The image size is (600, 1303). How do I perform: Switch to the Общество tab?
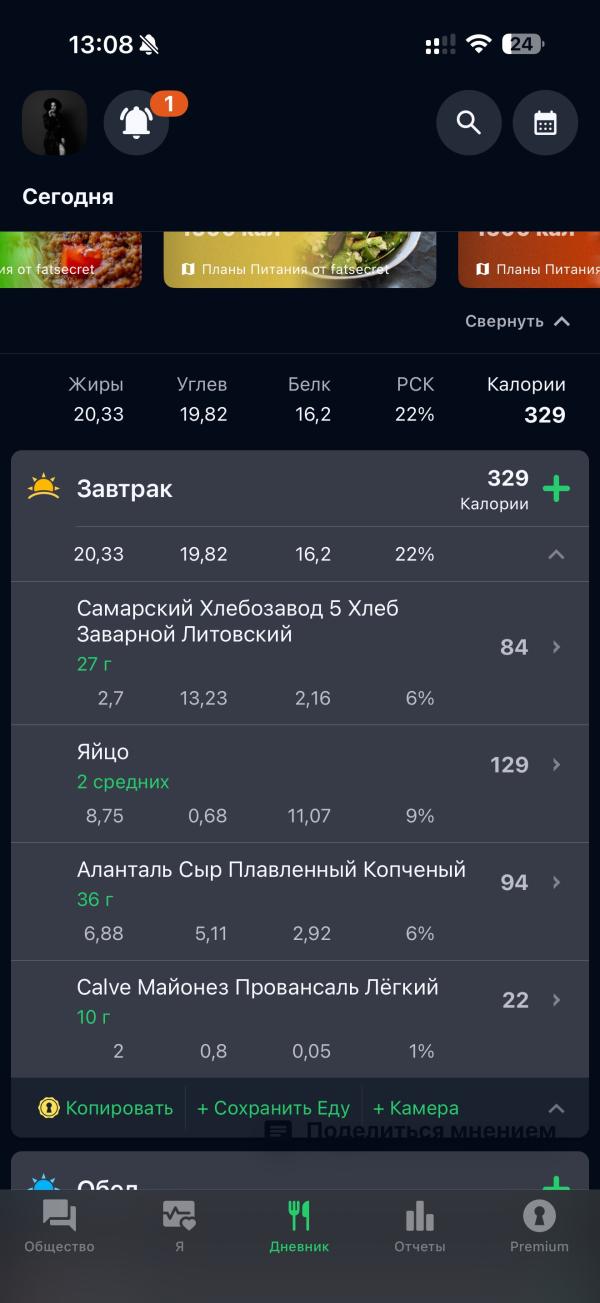(x=59, y=1226)
